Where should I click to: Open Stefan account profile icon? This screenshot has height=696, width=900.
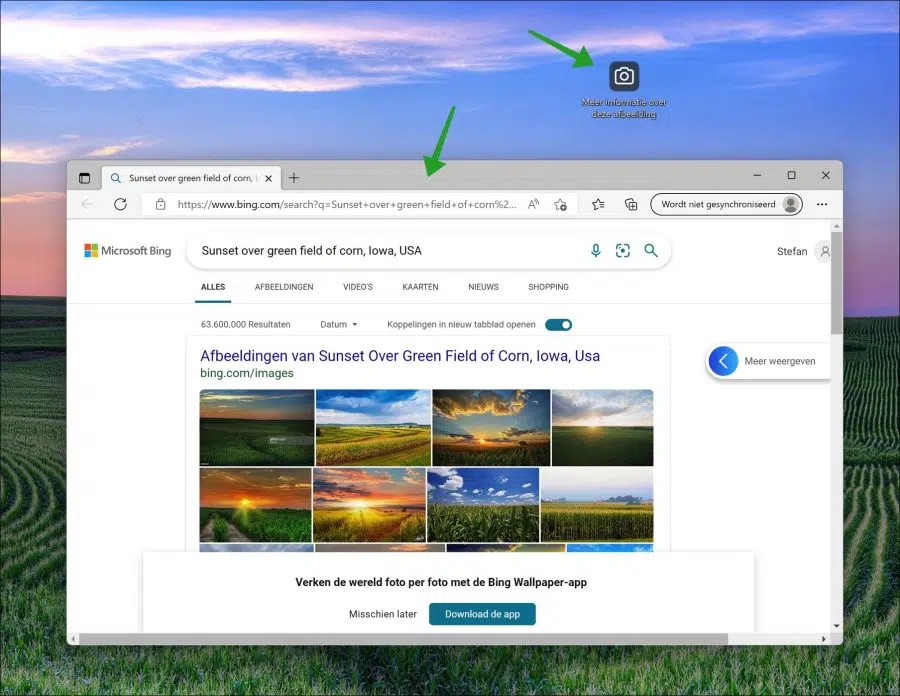pos(825,251)
